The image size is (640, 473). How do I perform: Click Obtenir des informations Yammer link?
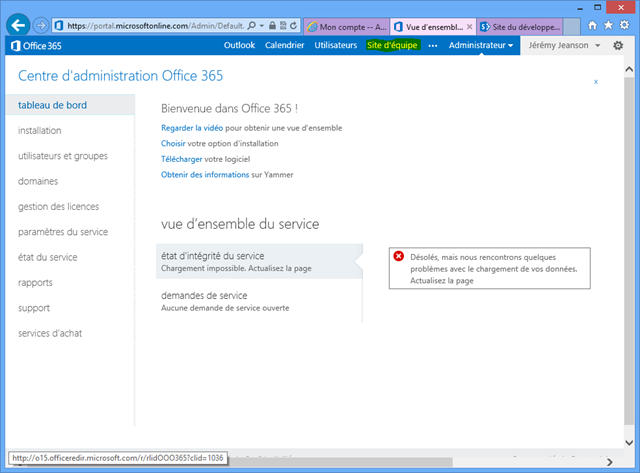(205, 175)
